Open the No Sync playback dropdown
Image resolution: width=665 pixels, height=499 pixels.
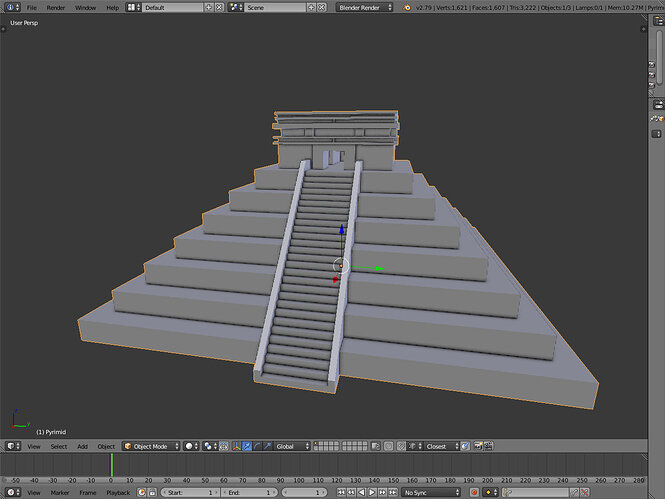coord(431,492)
